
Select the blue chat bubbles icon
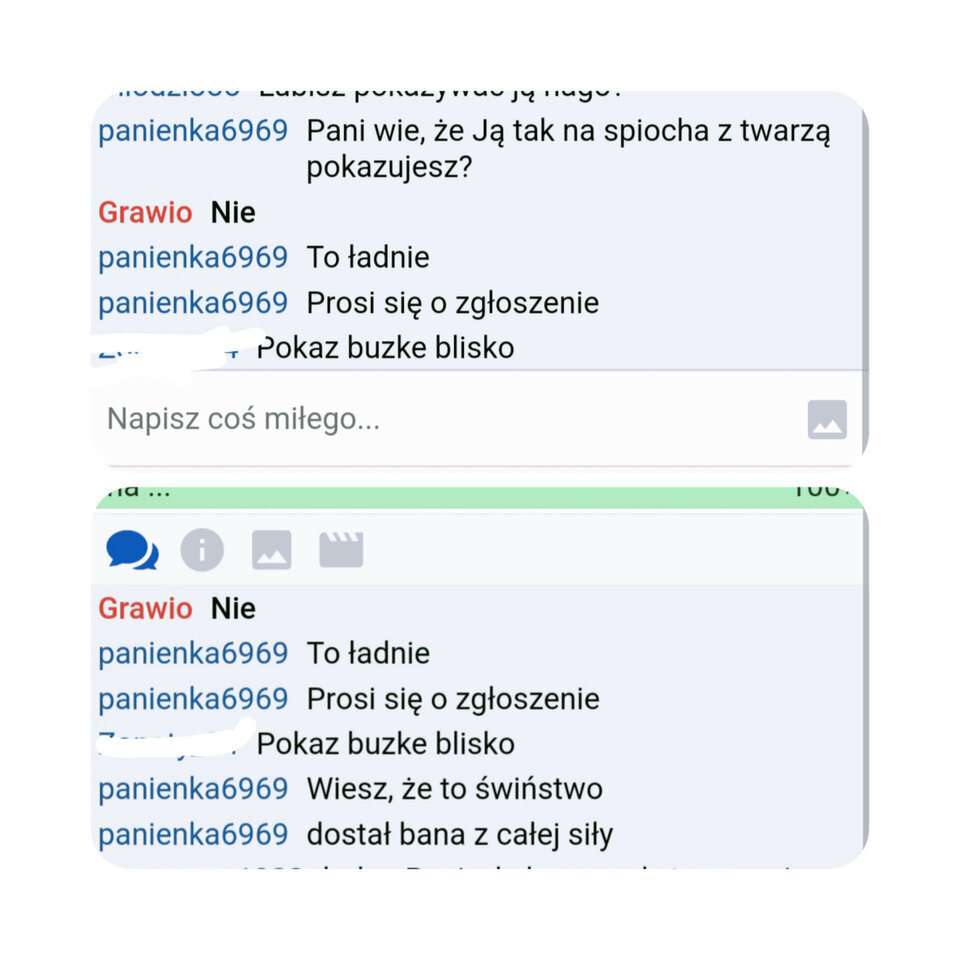point(134,548)
